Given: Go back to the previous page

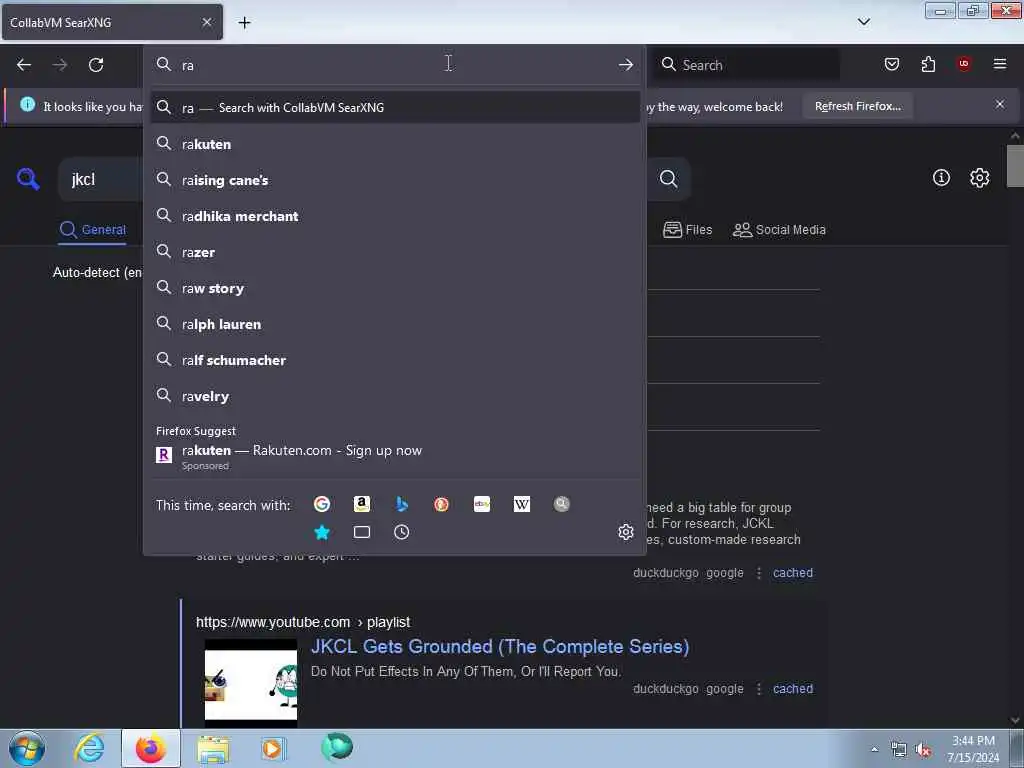Looking at the screenshot, I should (24, 65).
